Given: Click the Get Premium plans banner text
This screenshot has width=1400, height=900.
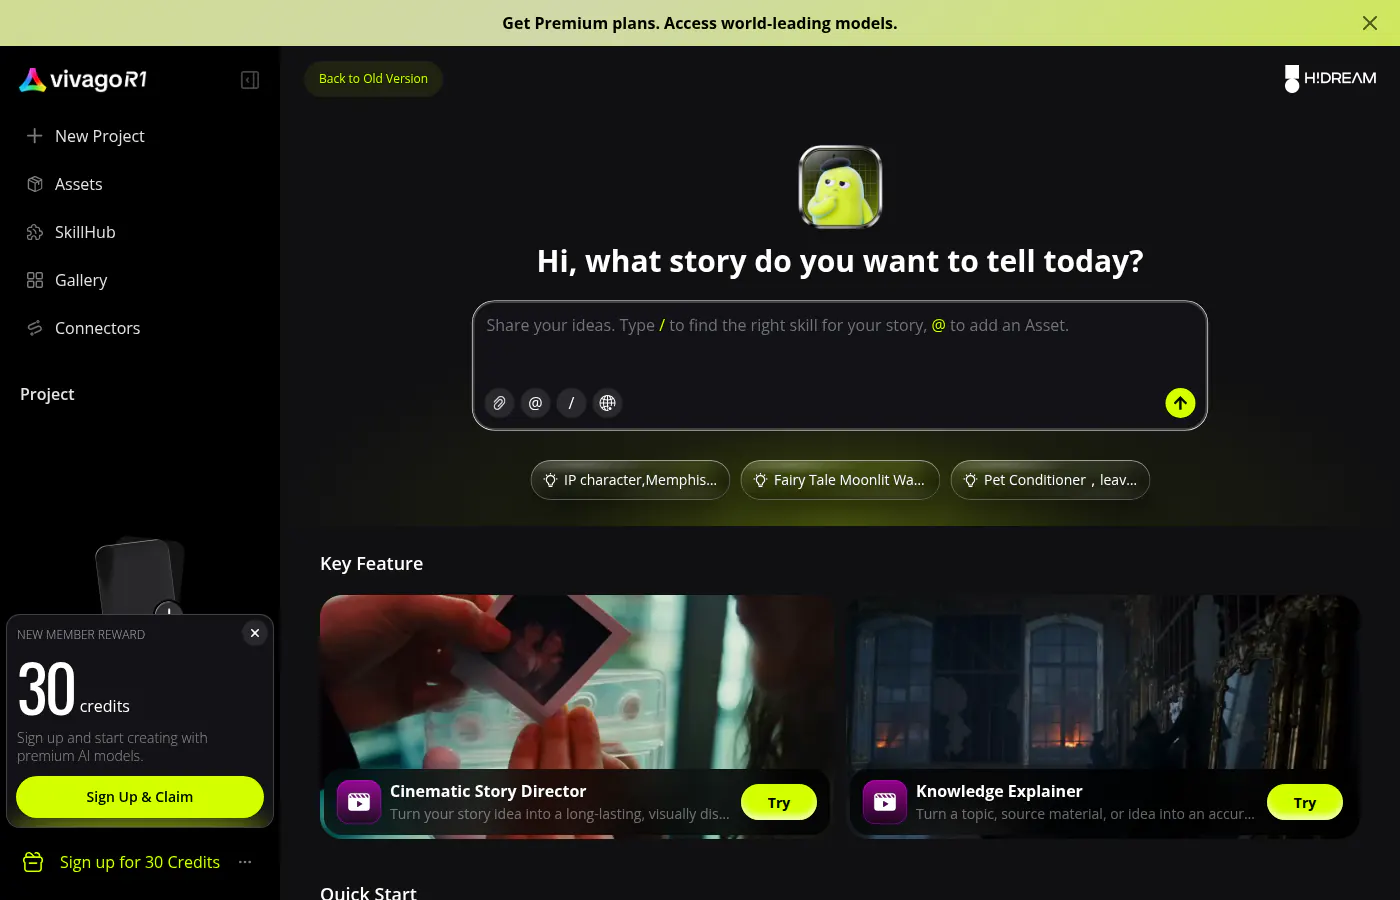Looking at the screenshot, I should [700, 23].
